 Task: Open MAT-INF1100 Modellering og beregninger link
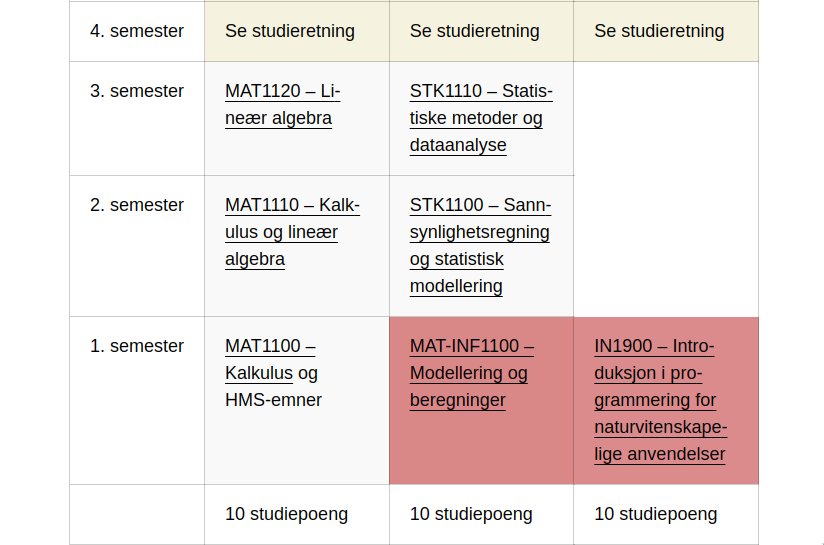tap(471, 373)
